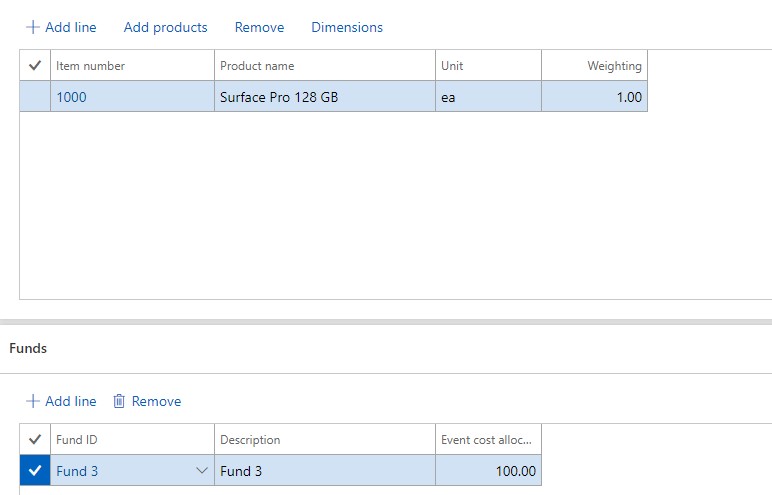
Task: Click Remove in the products toolbar
Action: (x=259, y=27)
